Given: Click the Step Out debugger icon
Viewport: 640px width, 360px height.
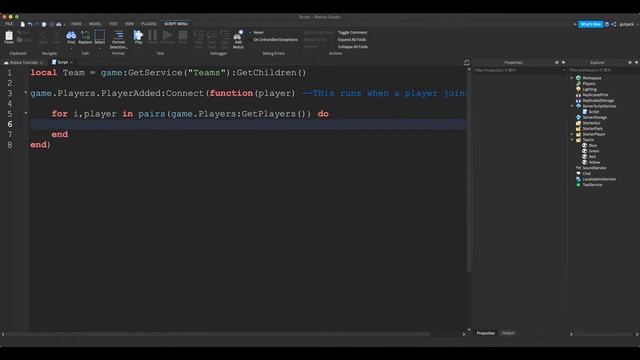Looking at the screenshot, I should point(224,36).
